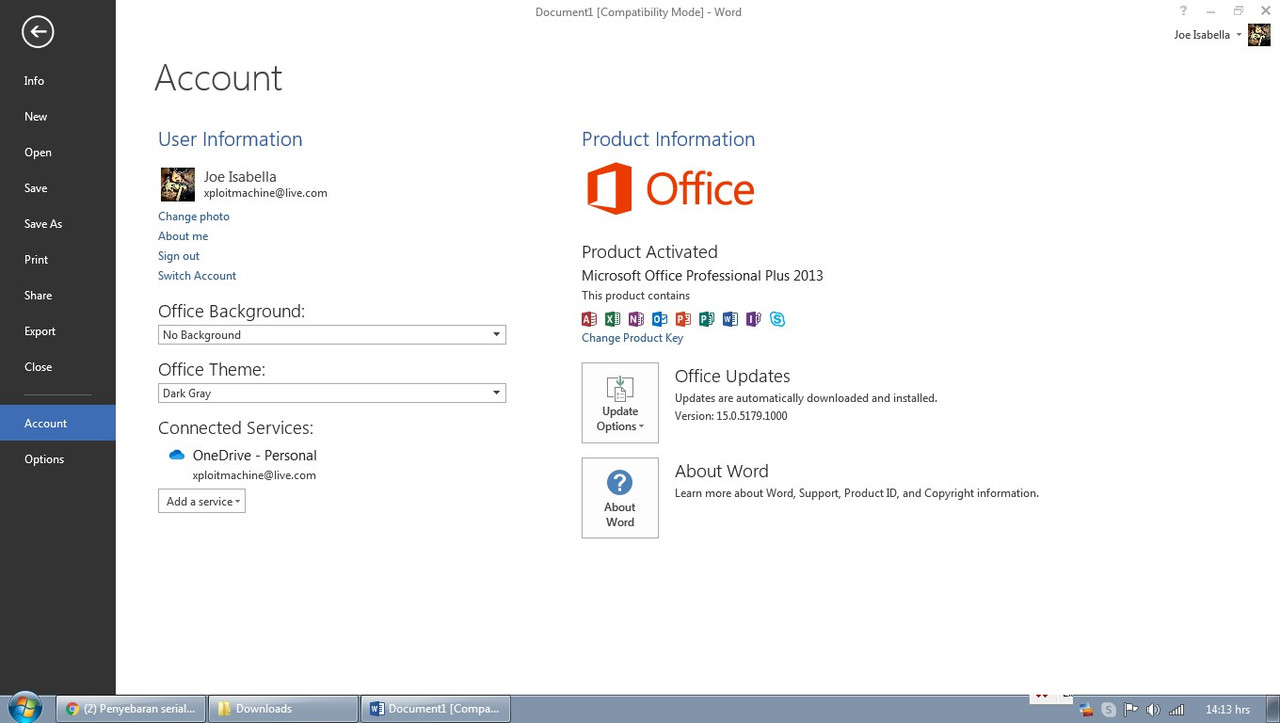This screenshot has width=1280, height=723.
Task: Click the About Word button
Action: pos(620,498)
